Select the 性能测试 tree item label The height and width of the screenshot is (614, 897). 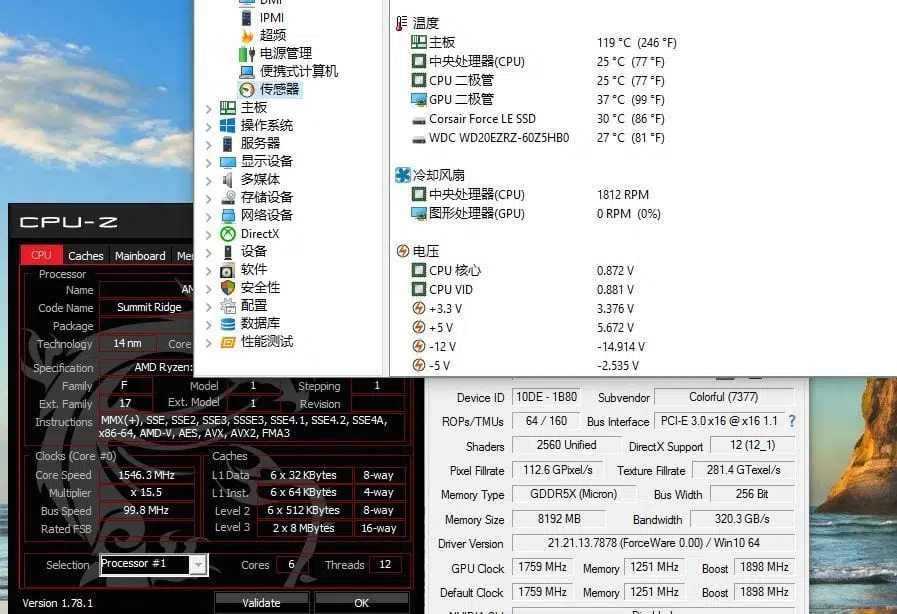pyautogui.click(x=267, y=342)
